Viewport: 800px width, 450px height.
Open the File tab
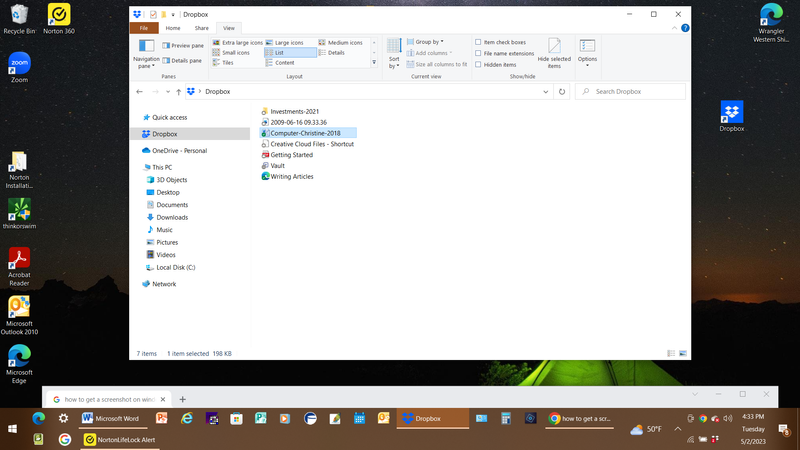tap(144, 28)
